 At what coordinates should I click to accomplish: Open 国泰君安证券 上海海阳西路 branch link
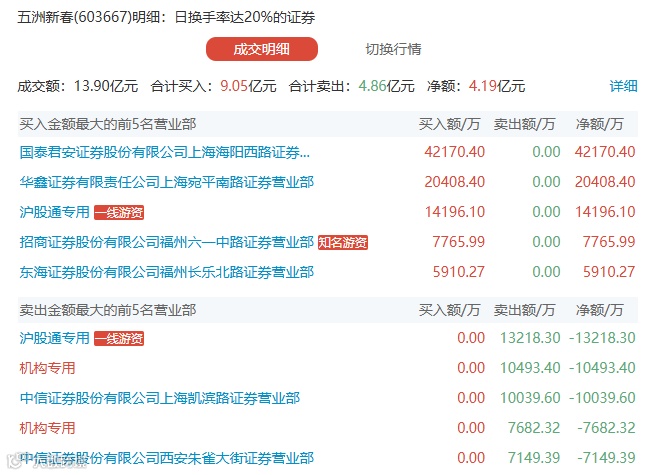(x=165, y=152)
